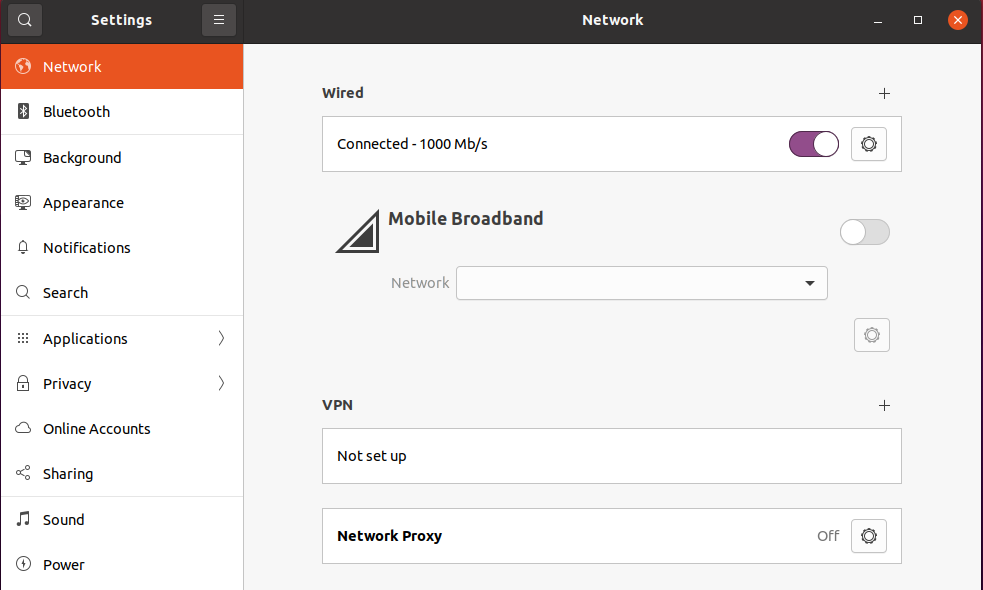Click the Mobile Broadband signal icon
The width and height of the screenshot is (983, 590).
[x=359, y=231]
